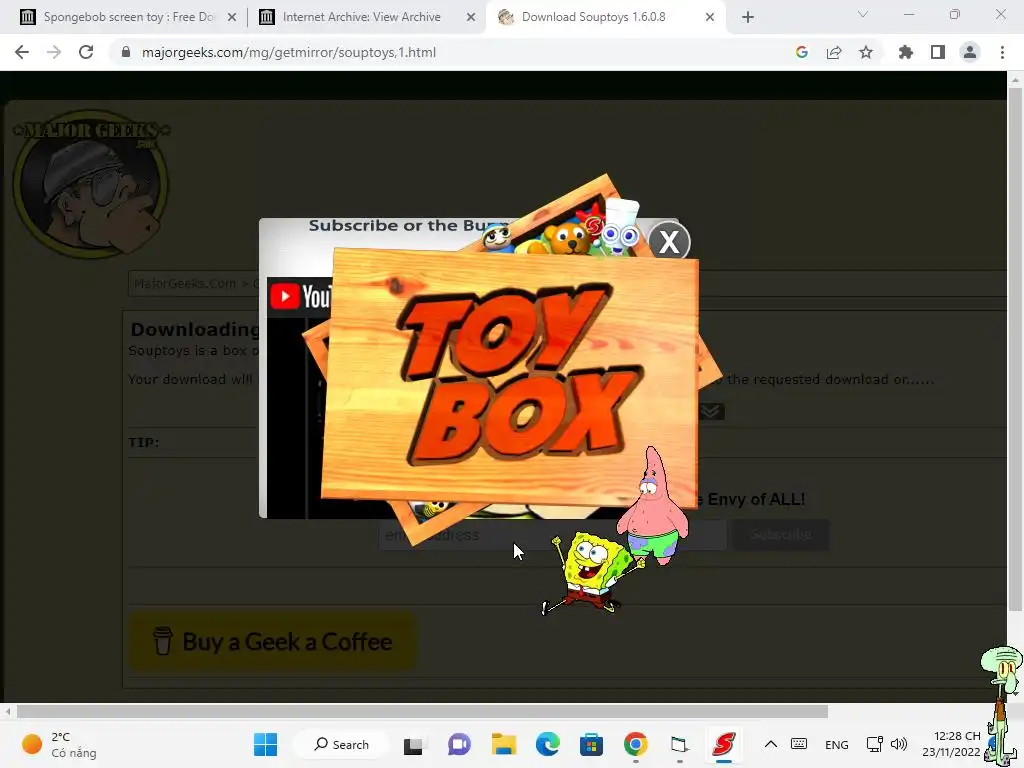
Task: Expand the tab search chevron
Action: click(x=863, y=14)
